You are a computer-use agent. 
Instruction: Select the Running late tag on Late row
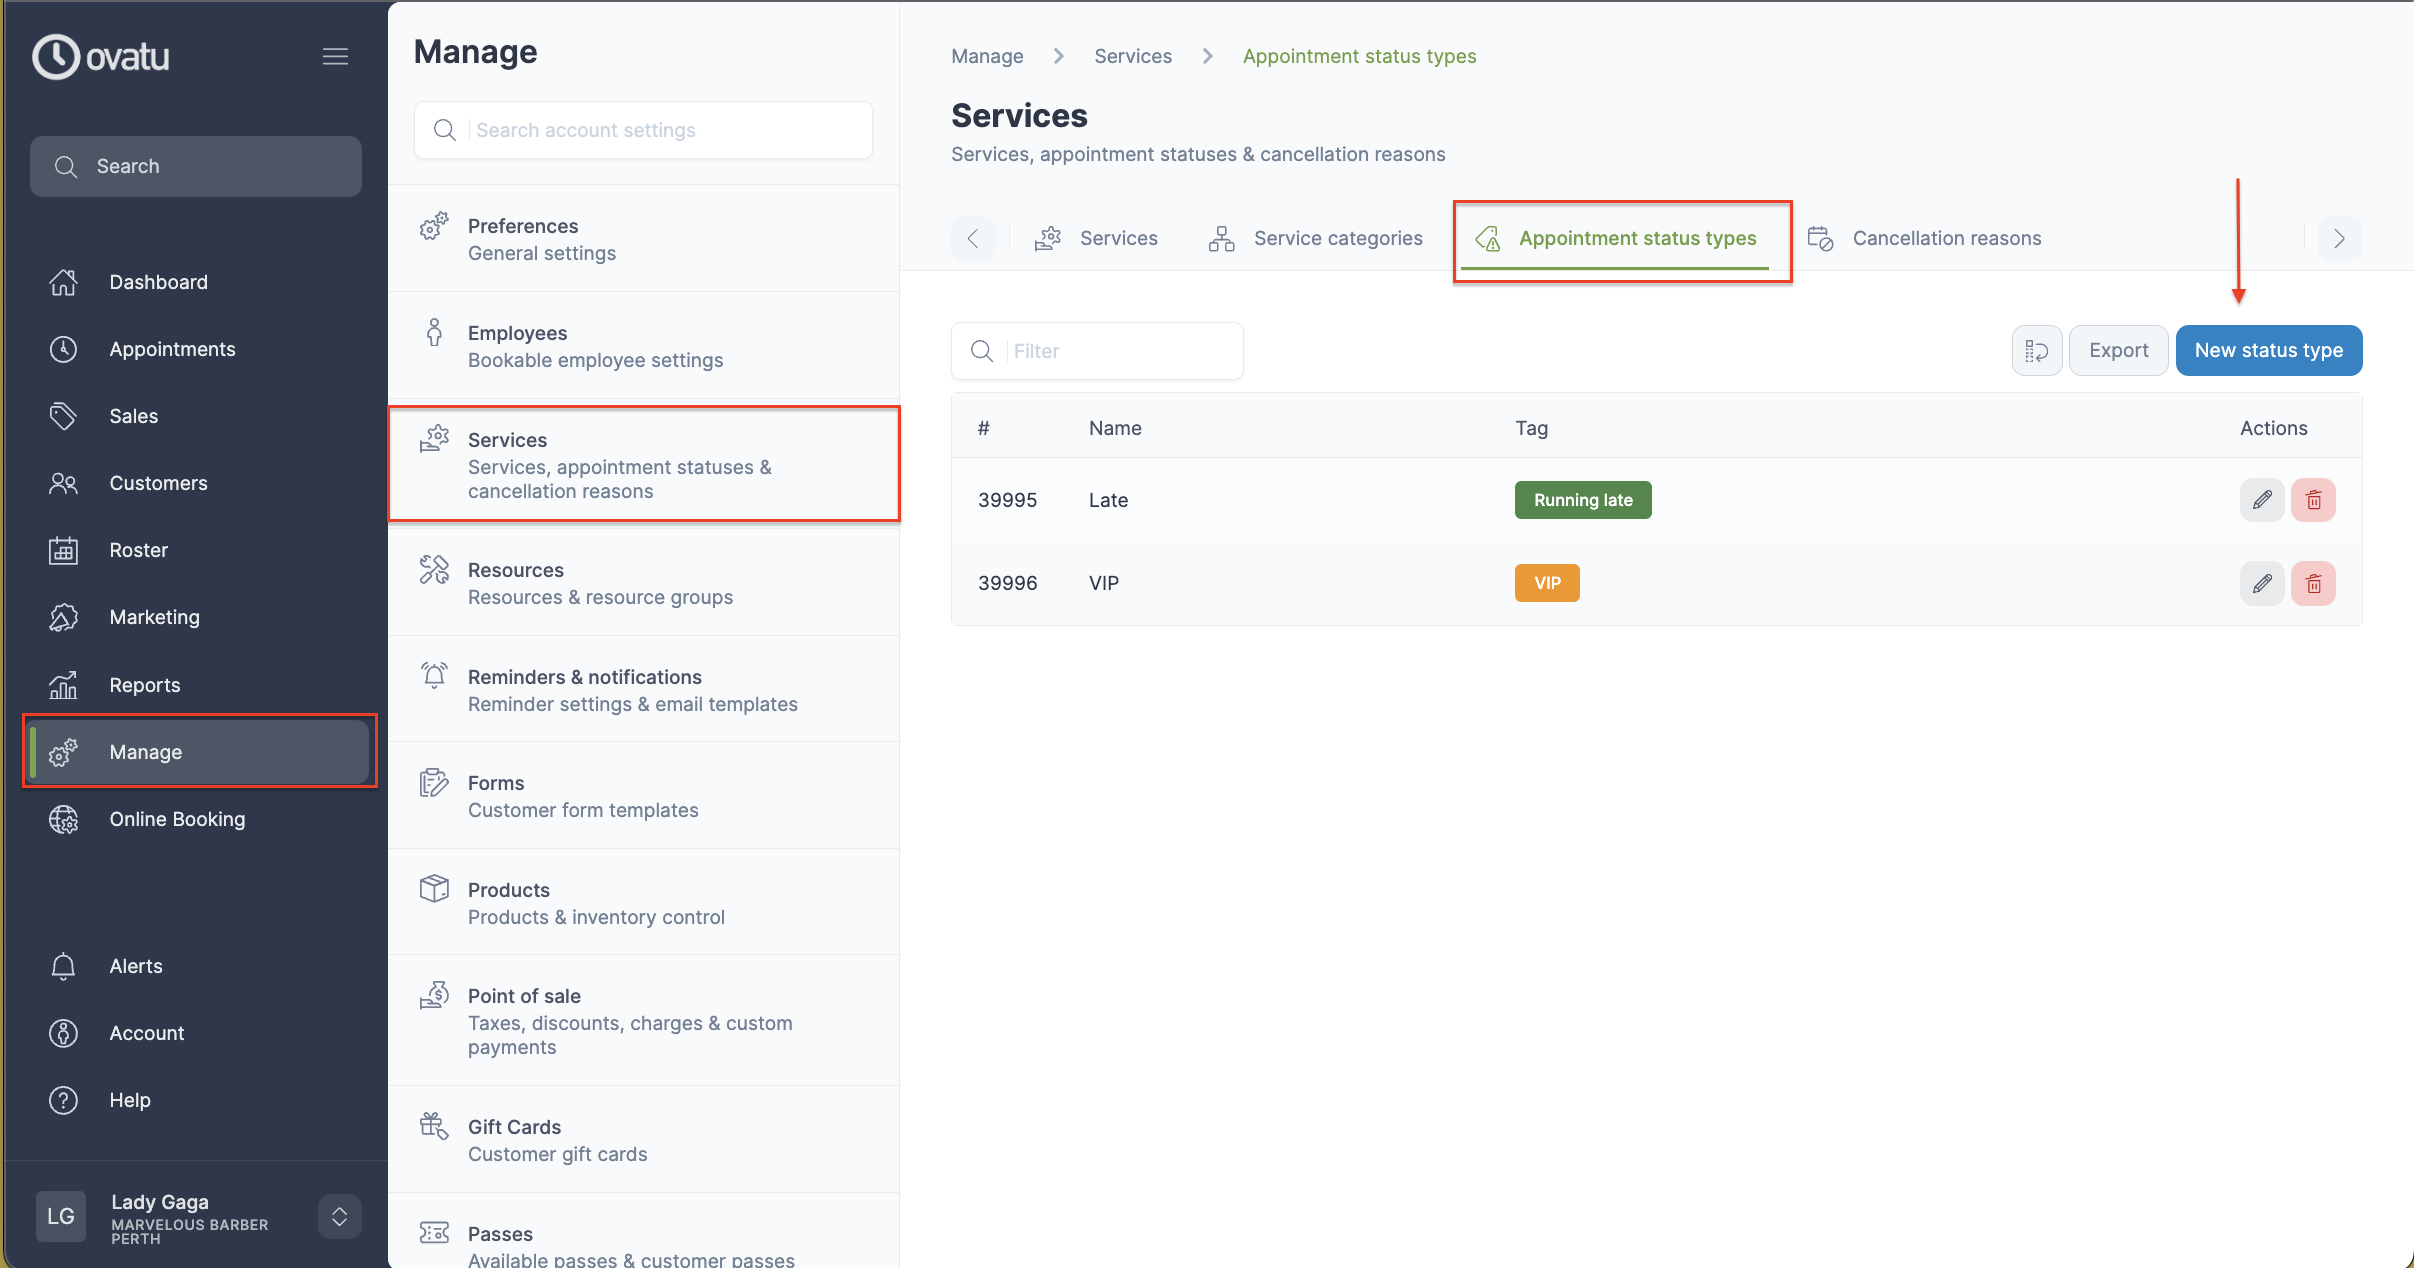pos(1581,500)
